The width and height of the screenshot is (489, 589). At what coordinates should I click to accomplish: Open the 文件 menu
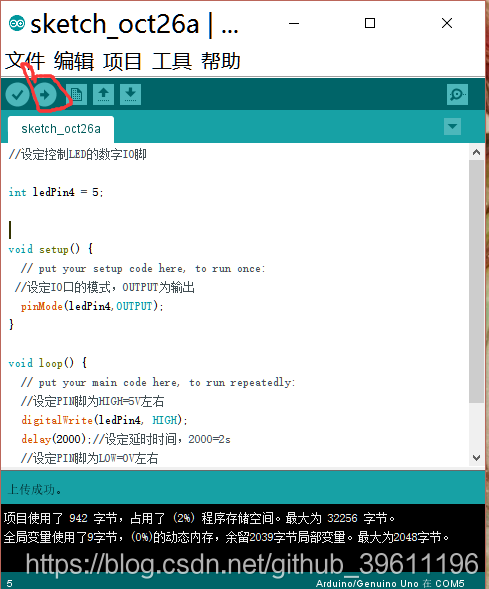tap(25, 61)
